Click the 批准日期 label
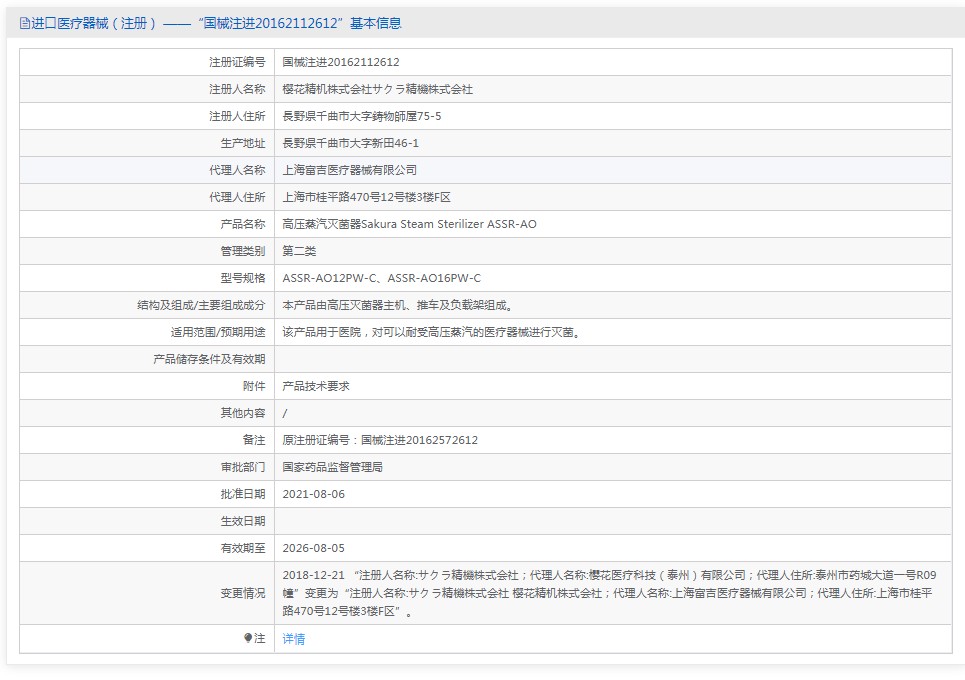965x680 pixels. (x=242, y=494)
